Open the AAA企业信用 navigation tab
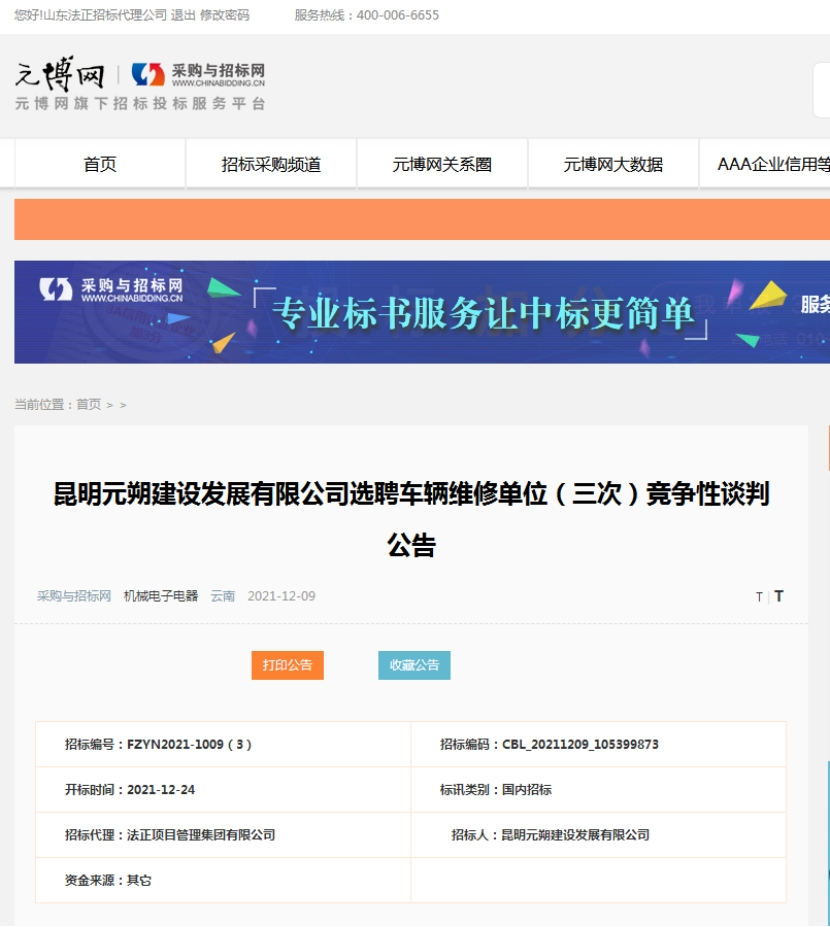Image resolution: width=830 pixels, height=927 pixels. coord(772,165)
